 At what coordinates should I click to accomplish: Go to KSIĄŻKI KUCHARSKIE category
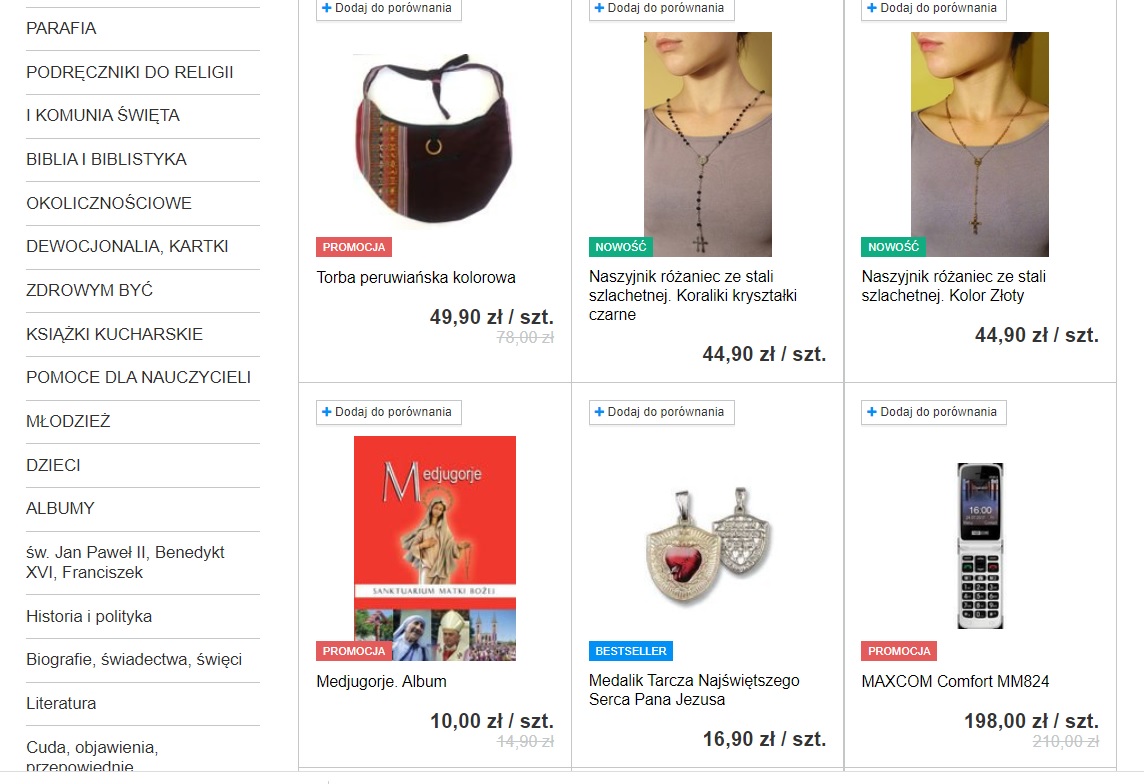tap(115, 334)
